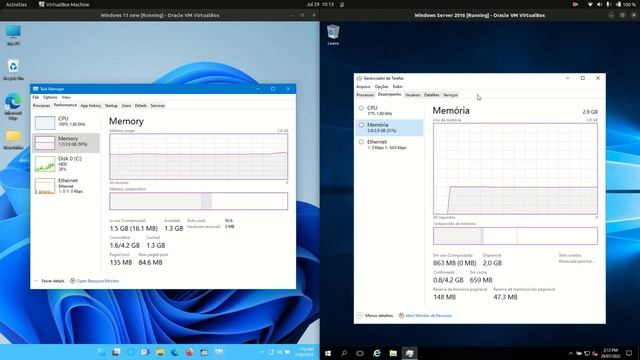Image resolution: width=640 pixels, height=360 pixels.
Task: Switch to Startup tab in Task Manager
Action: coord(111,106)
